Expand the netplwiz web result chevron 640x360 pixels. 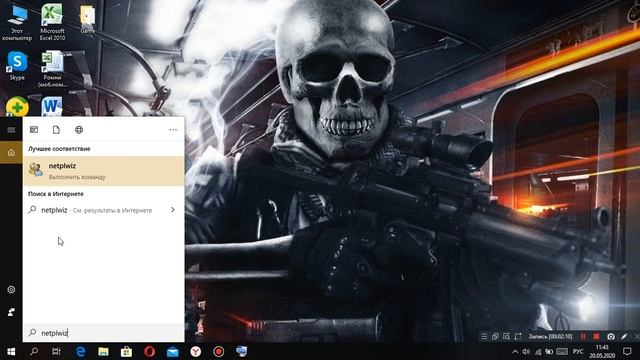(173, 210)
